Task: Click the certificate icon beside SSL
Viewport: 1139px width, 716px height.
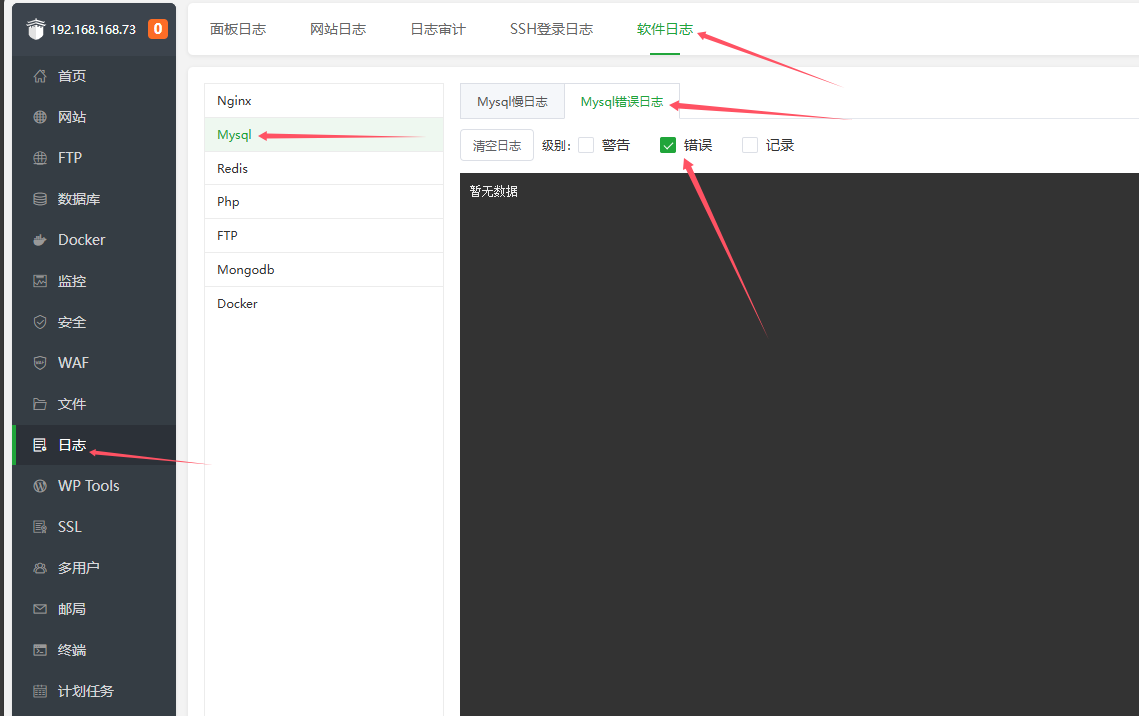Action: pos(40,526)
